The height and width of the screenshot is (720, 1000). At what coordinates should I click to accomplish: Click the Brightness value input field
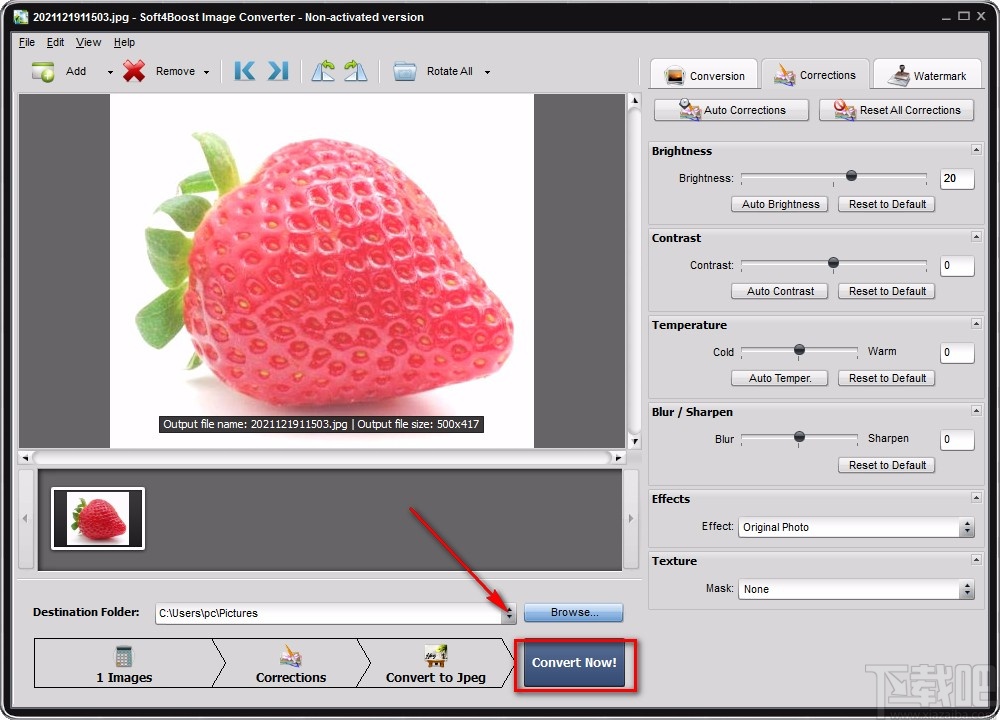[956, 179]
